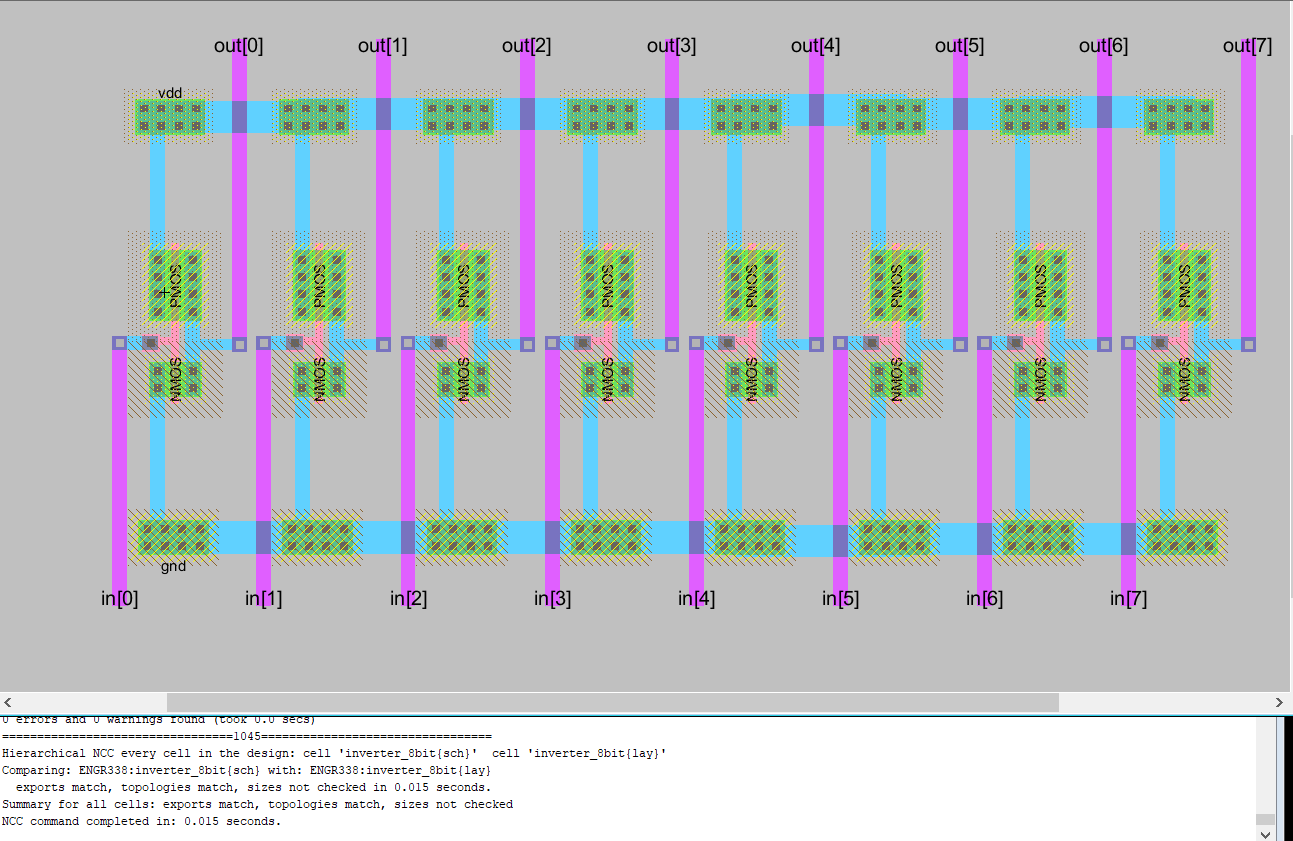Select the first NMOS transistor
1293x841 pixels.
pyautogui.click(x=175, y=380)
